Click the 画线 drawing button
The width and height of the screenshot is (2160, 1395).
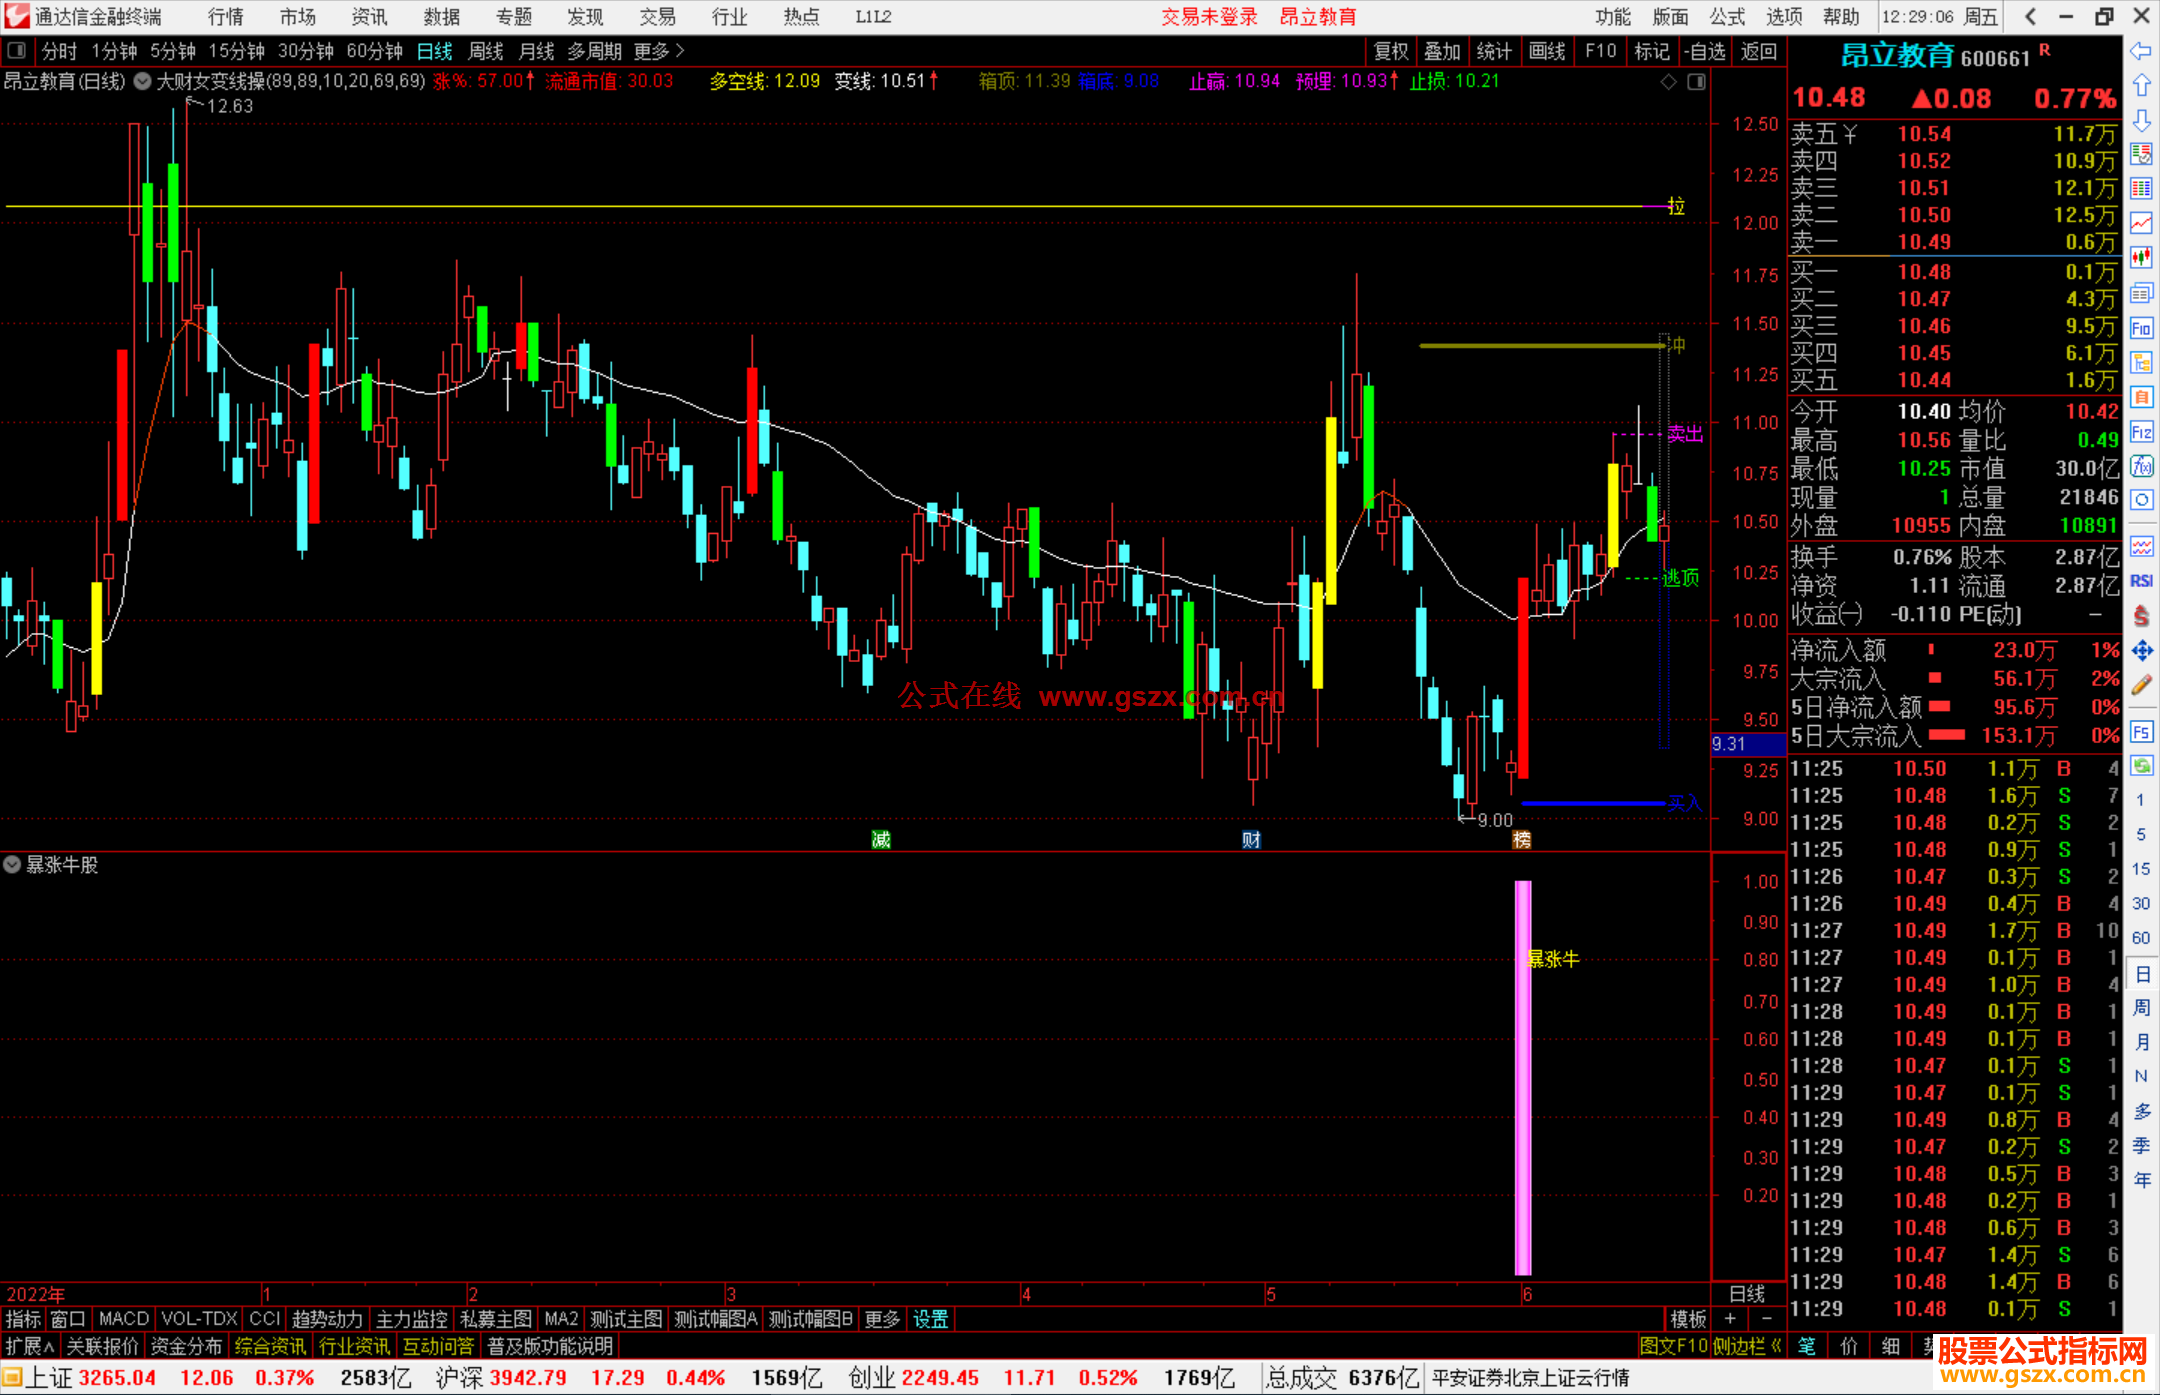[x=1546, y=51]
